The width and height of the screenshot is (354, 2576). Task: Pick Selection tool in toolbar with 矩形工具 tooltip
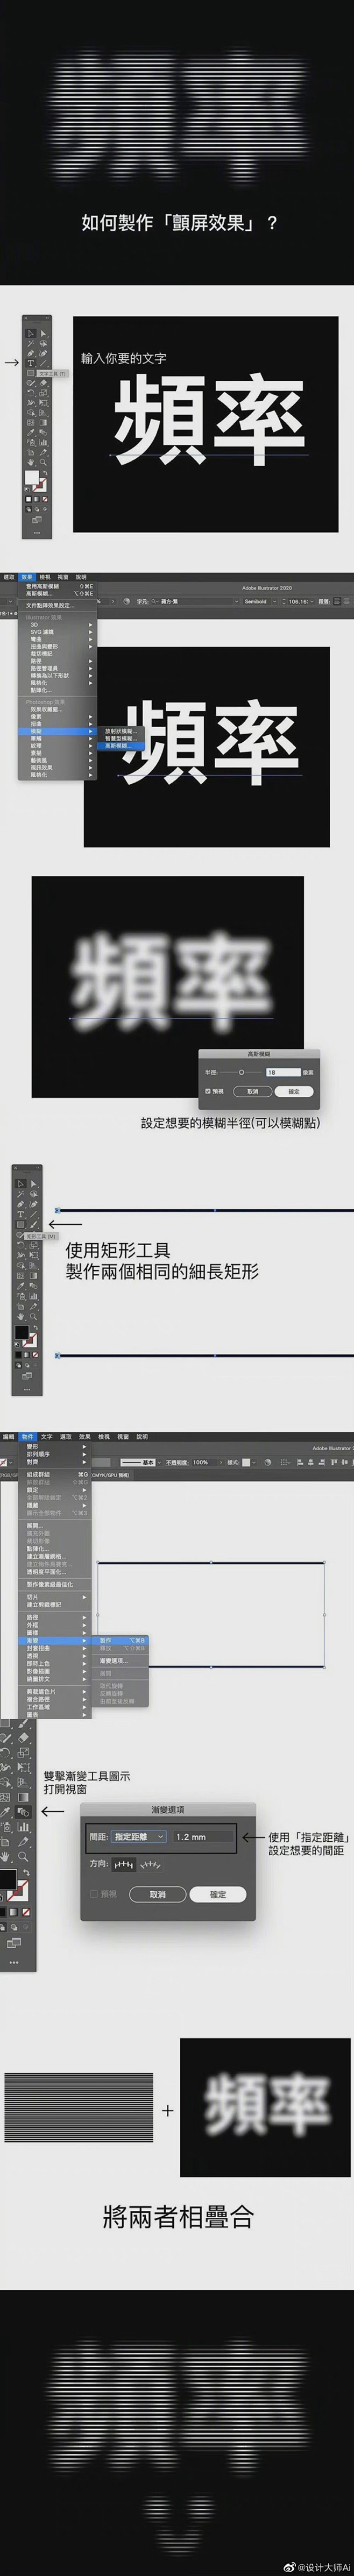[x=20, y=1184]
